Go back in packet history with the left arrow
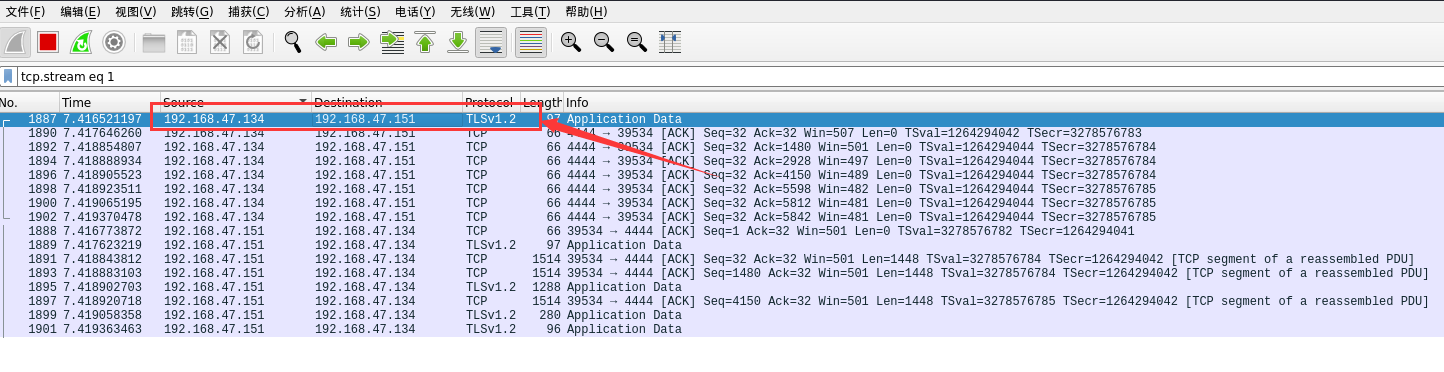Screen dimensions: 1444x372 [326, 42]
